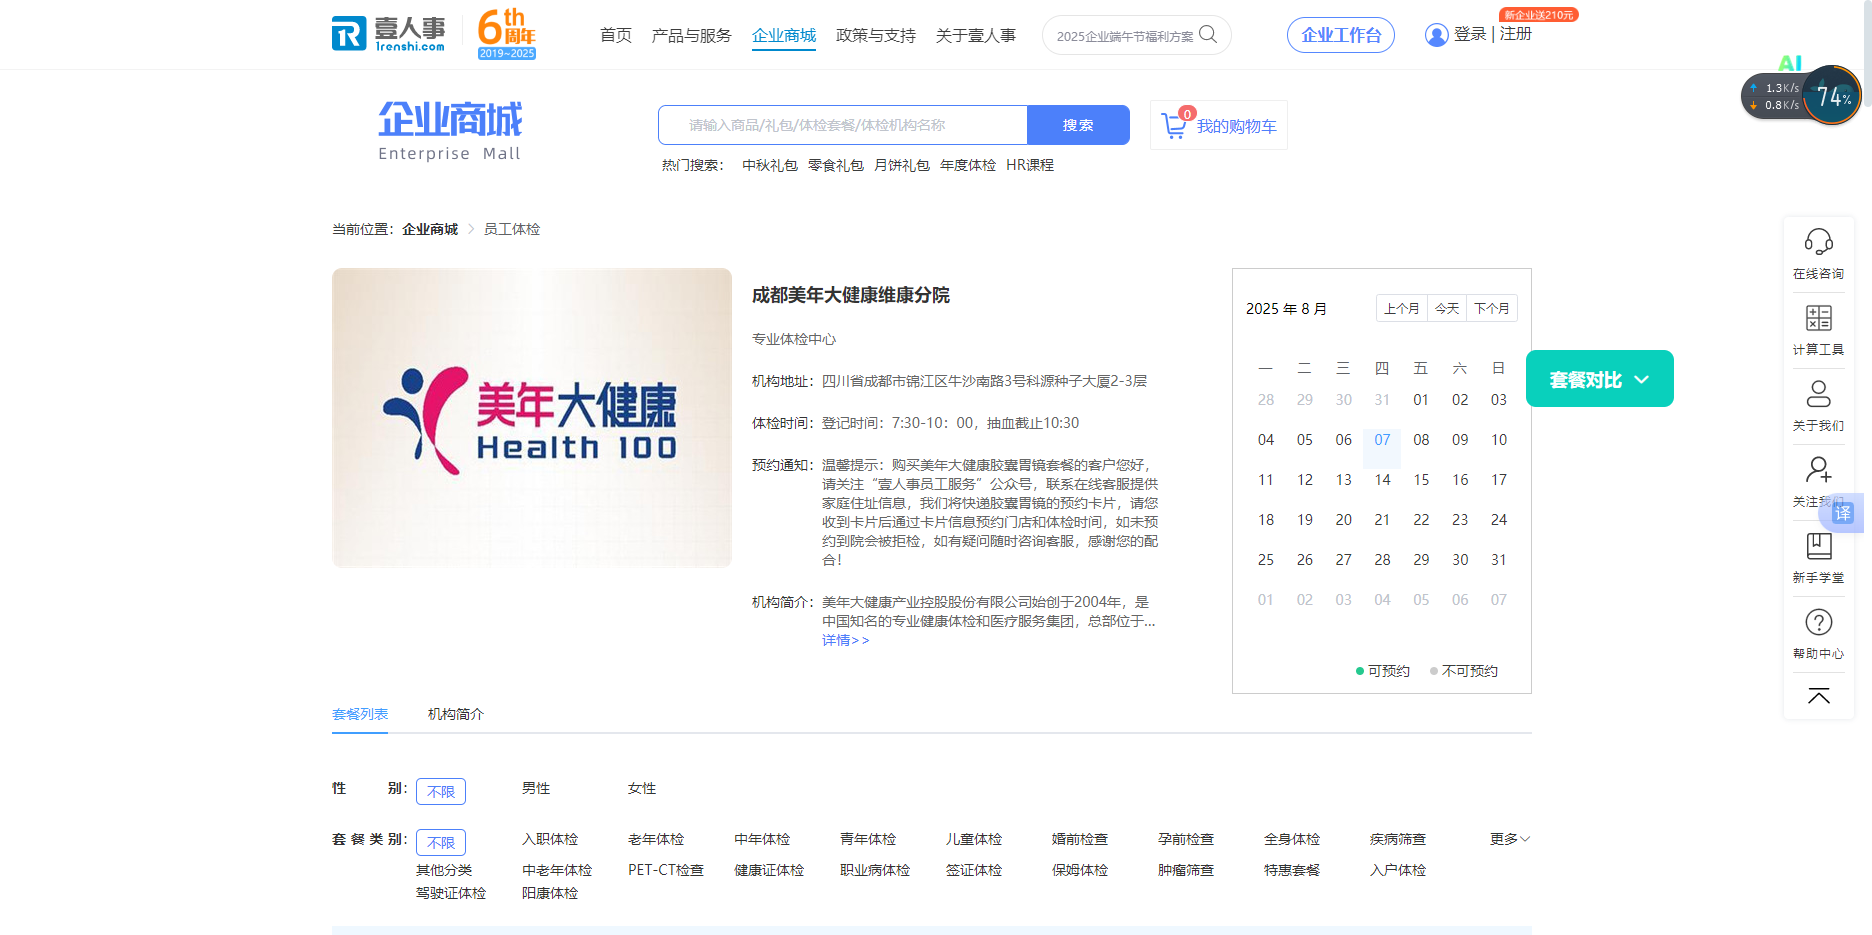Open 政策与支持 nav menu

coord(876,35)
